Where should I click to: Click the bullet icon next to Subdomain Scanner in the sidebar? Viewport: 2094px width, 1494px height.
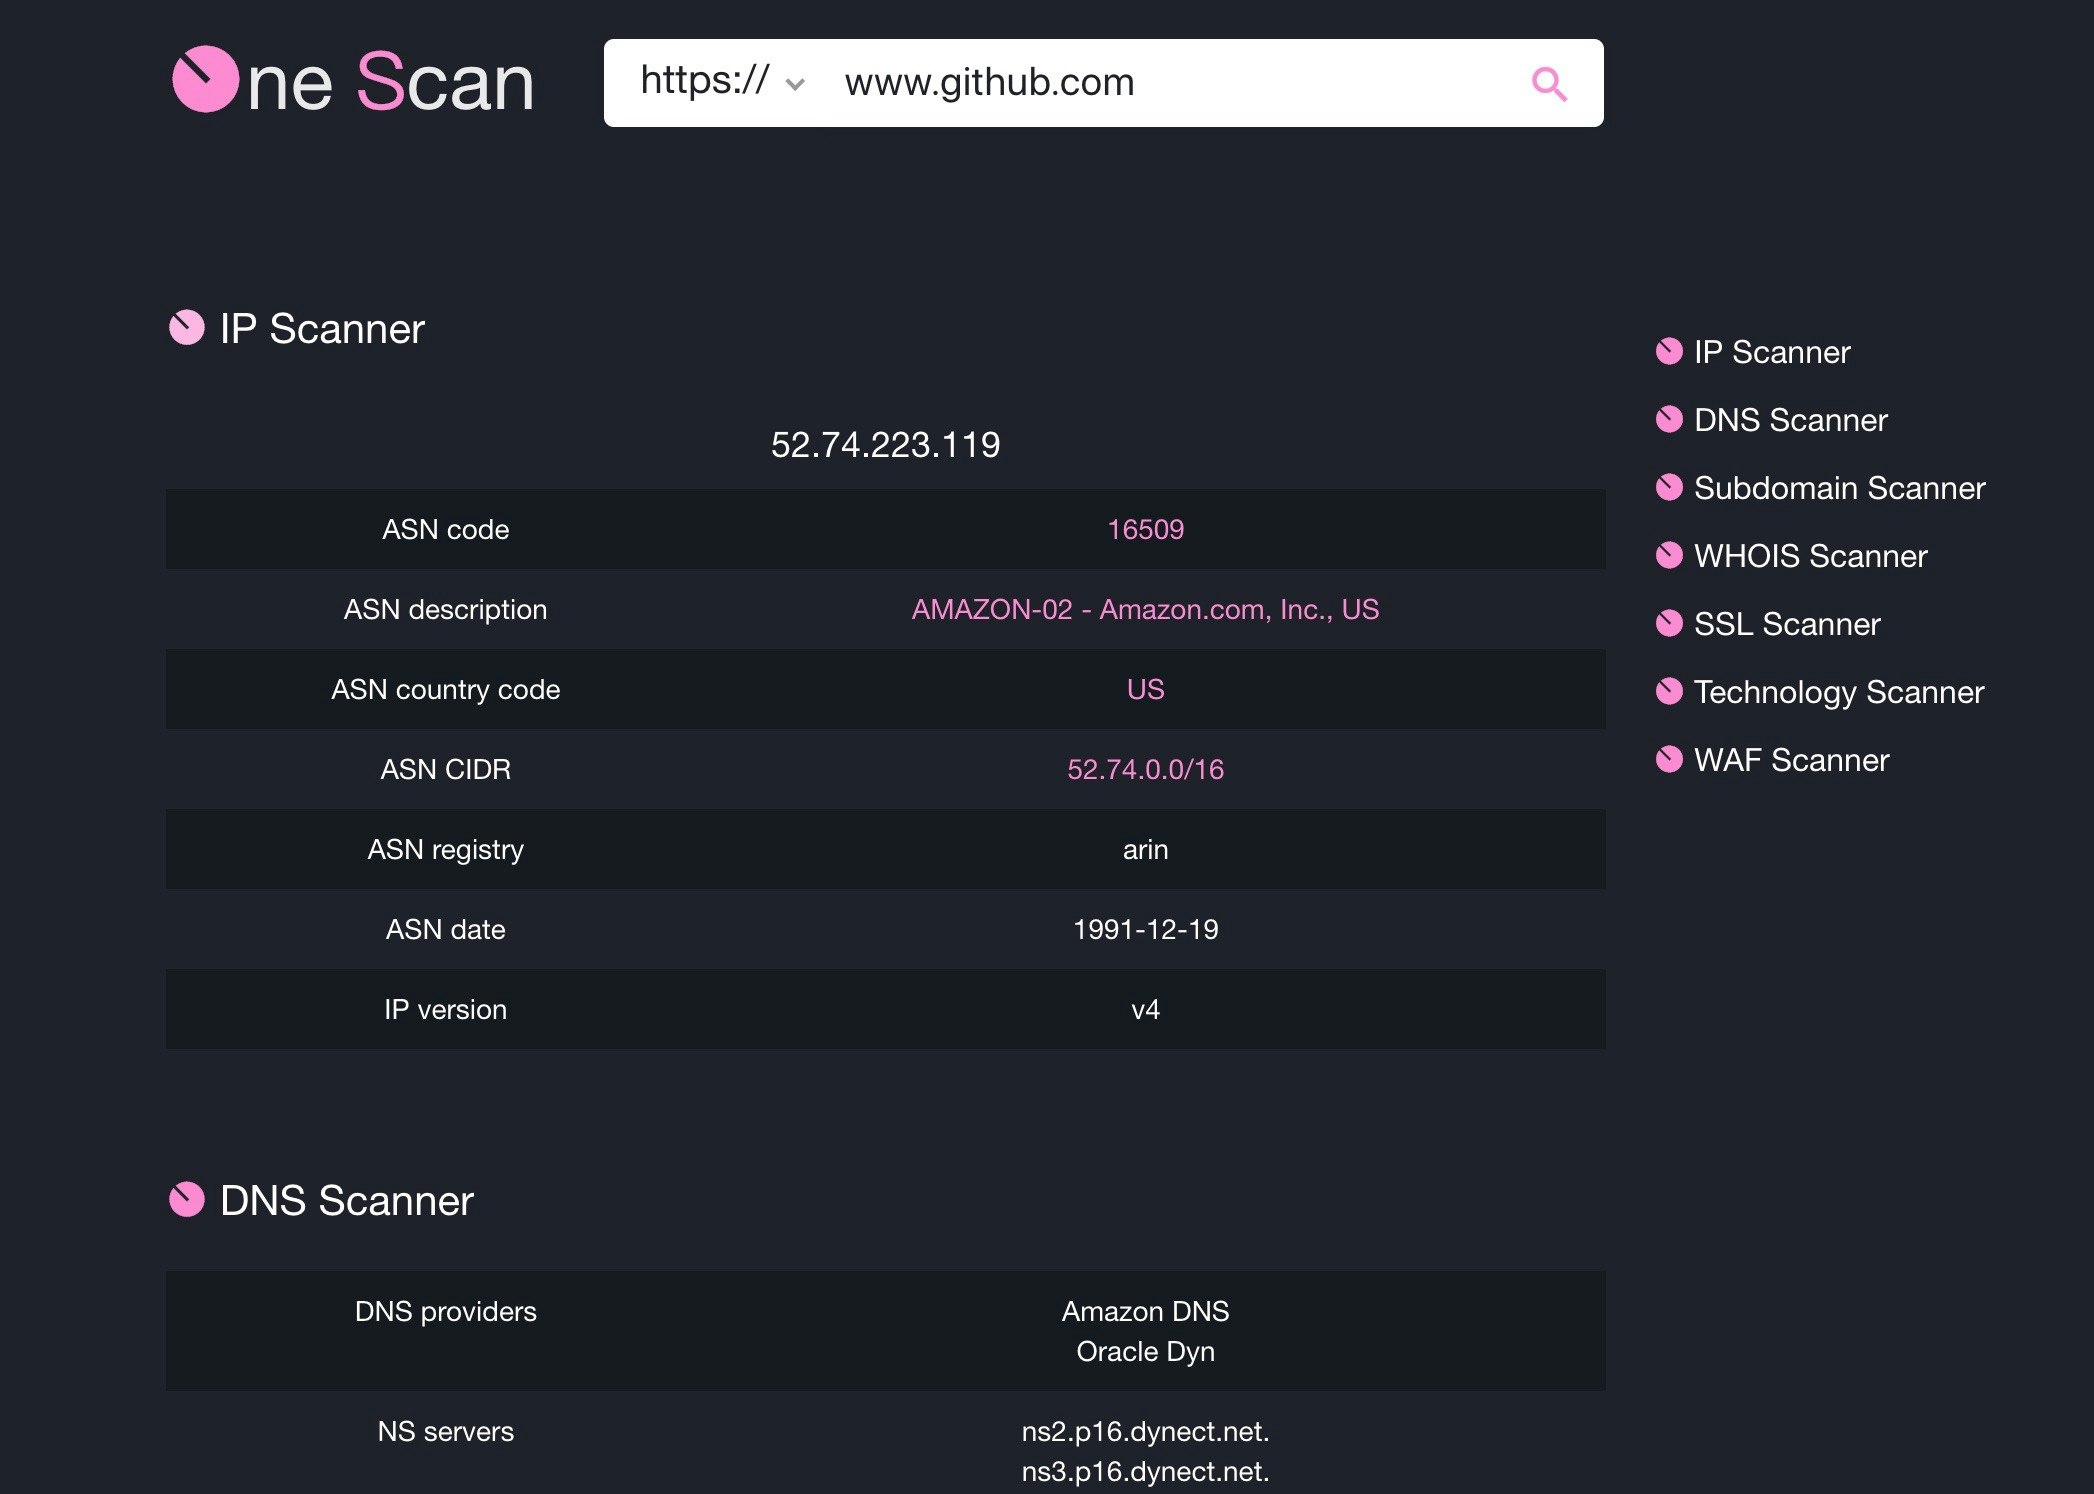coord(1669,488)
